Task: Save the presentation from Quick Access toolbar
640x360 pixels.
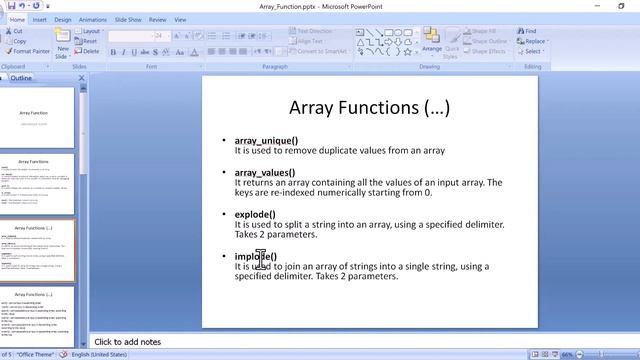Action: click(11, 6)
